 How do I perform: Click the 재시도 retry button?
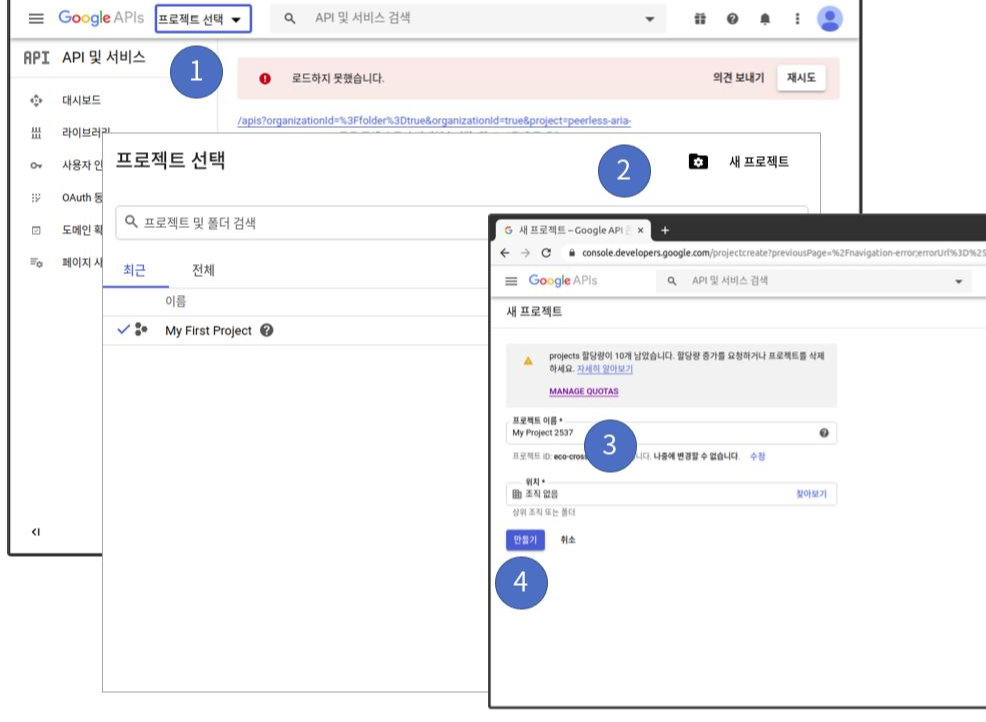coord(801,78)
